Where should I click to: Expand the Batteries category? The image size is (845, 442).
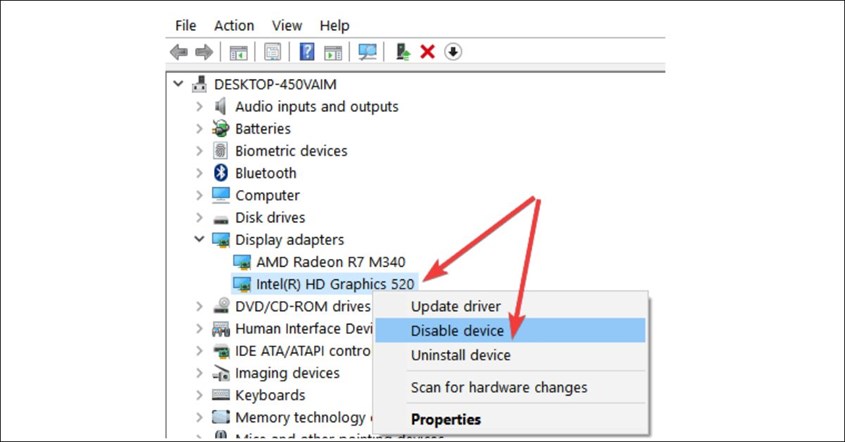click(x=199, y=129)
